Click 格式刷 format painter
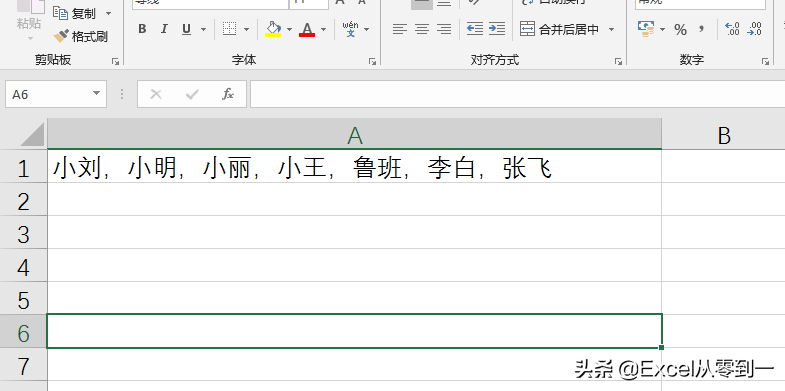This screenshot has width=785, height=391. (81, 37)
